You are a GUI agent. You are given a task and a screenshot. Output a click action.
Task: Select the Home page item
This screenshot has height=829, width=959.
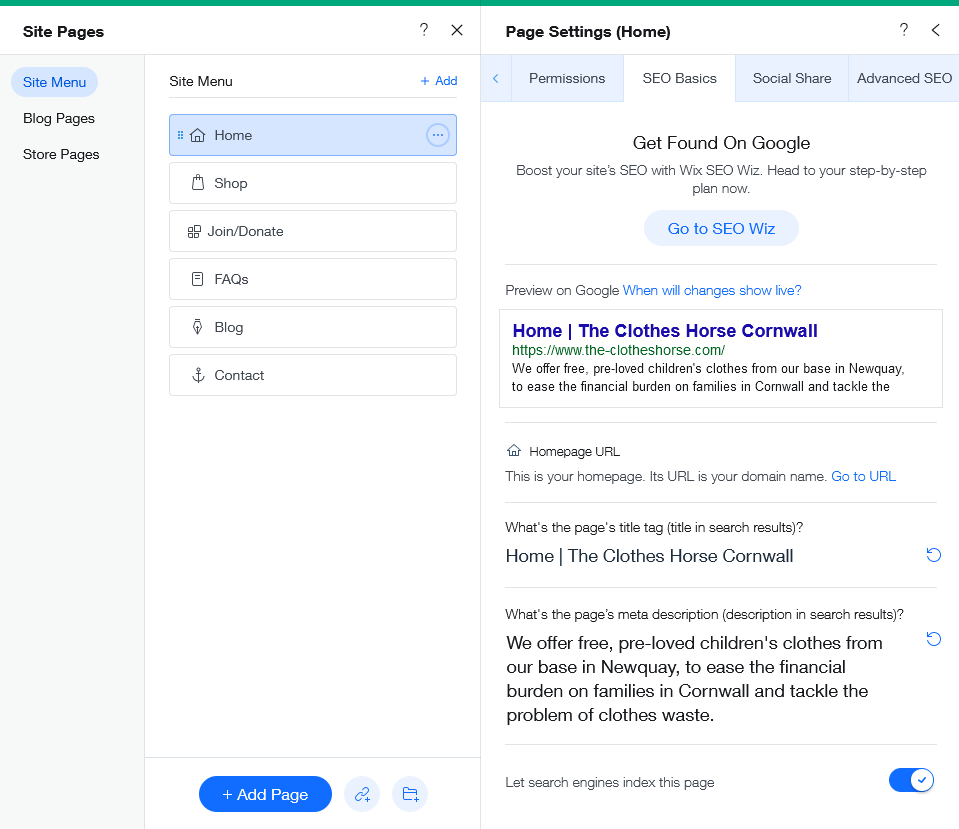(x=313, y=135)
